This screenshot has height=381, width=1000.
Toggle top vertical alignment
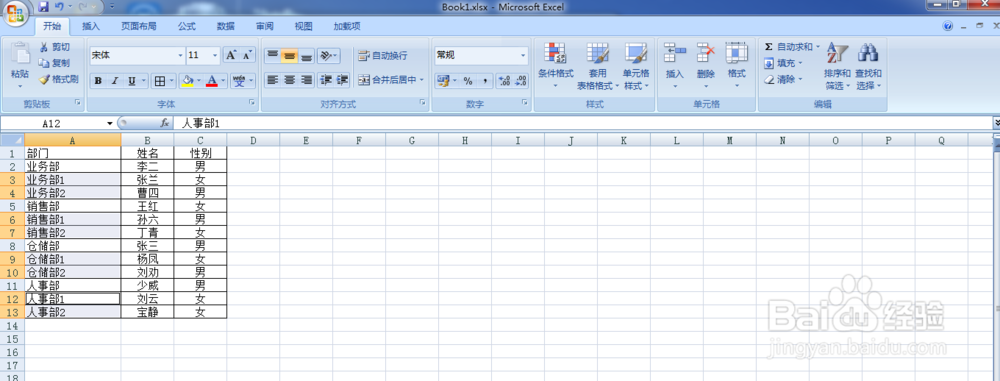[272, 56]
